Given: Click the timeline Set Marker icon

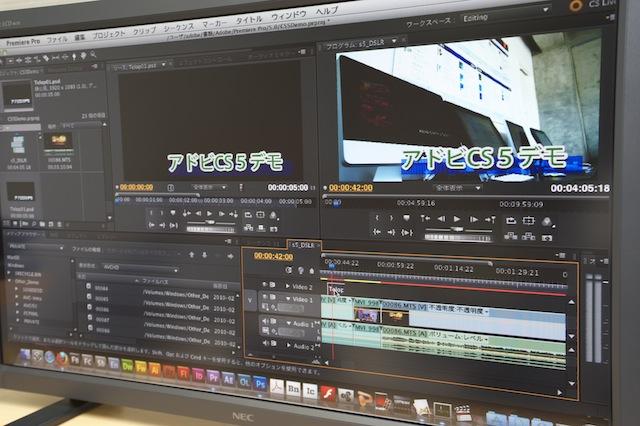Looking at the screenshot, I should pos(311,271).
